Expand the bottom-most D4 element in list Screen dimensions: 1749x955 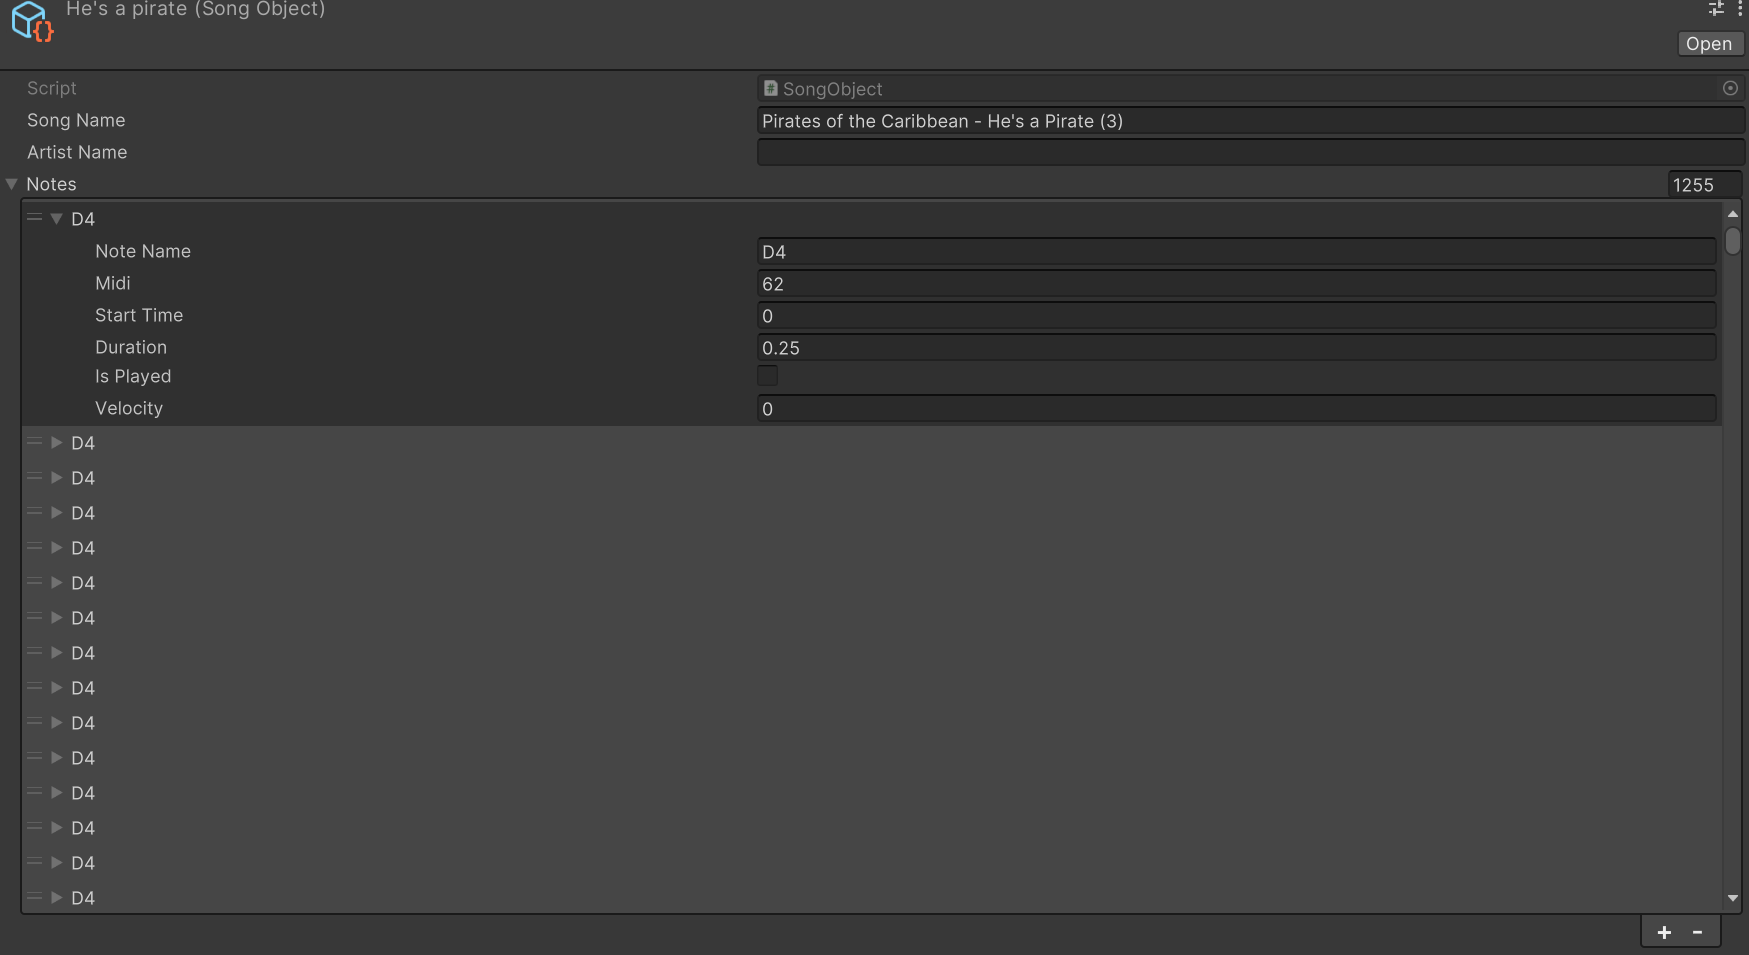tap(57, 898)
